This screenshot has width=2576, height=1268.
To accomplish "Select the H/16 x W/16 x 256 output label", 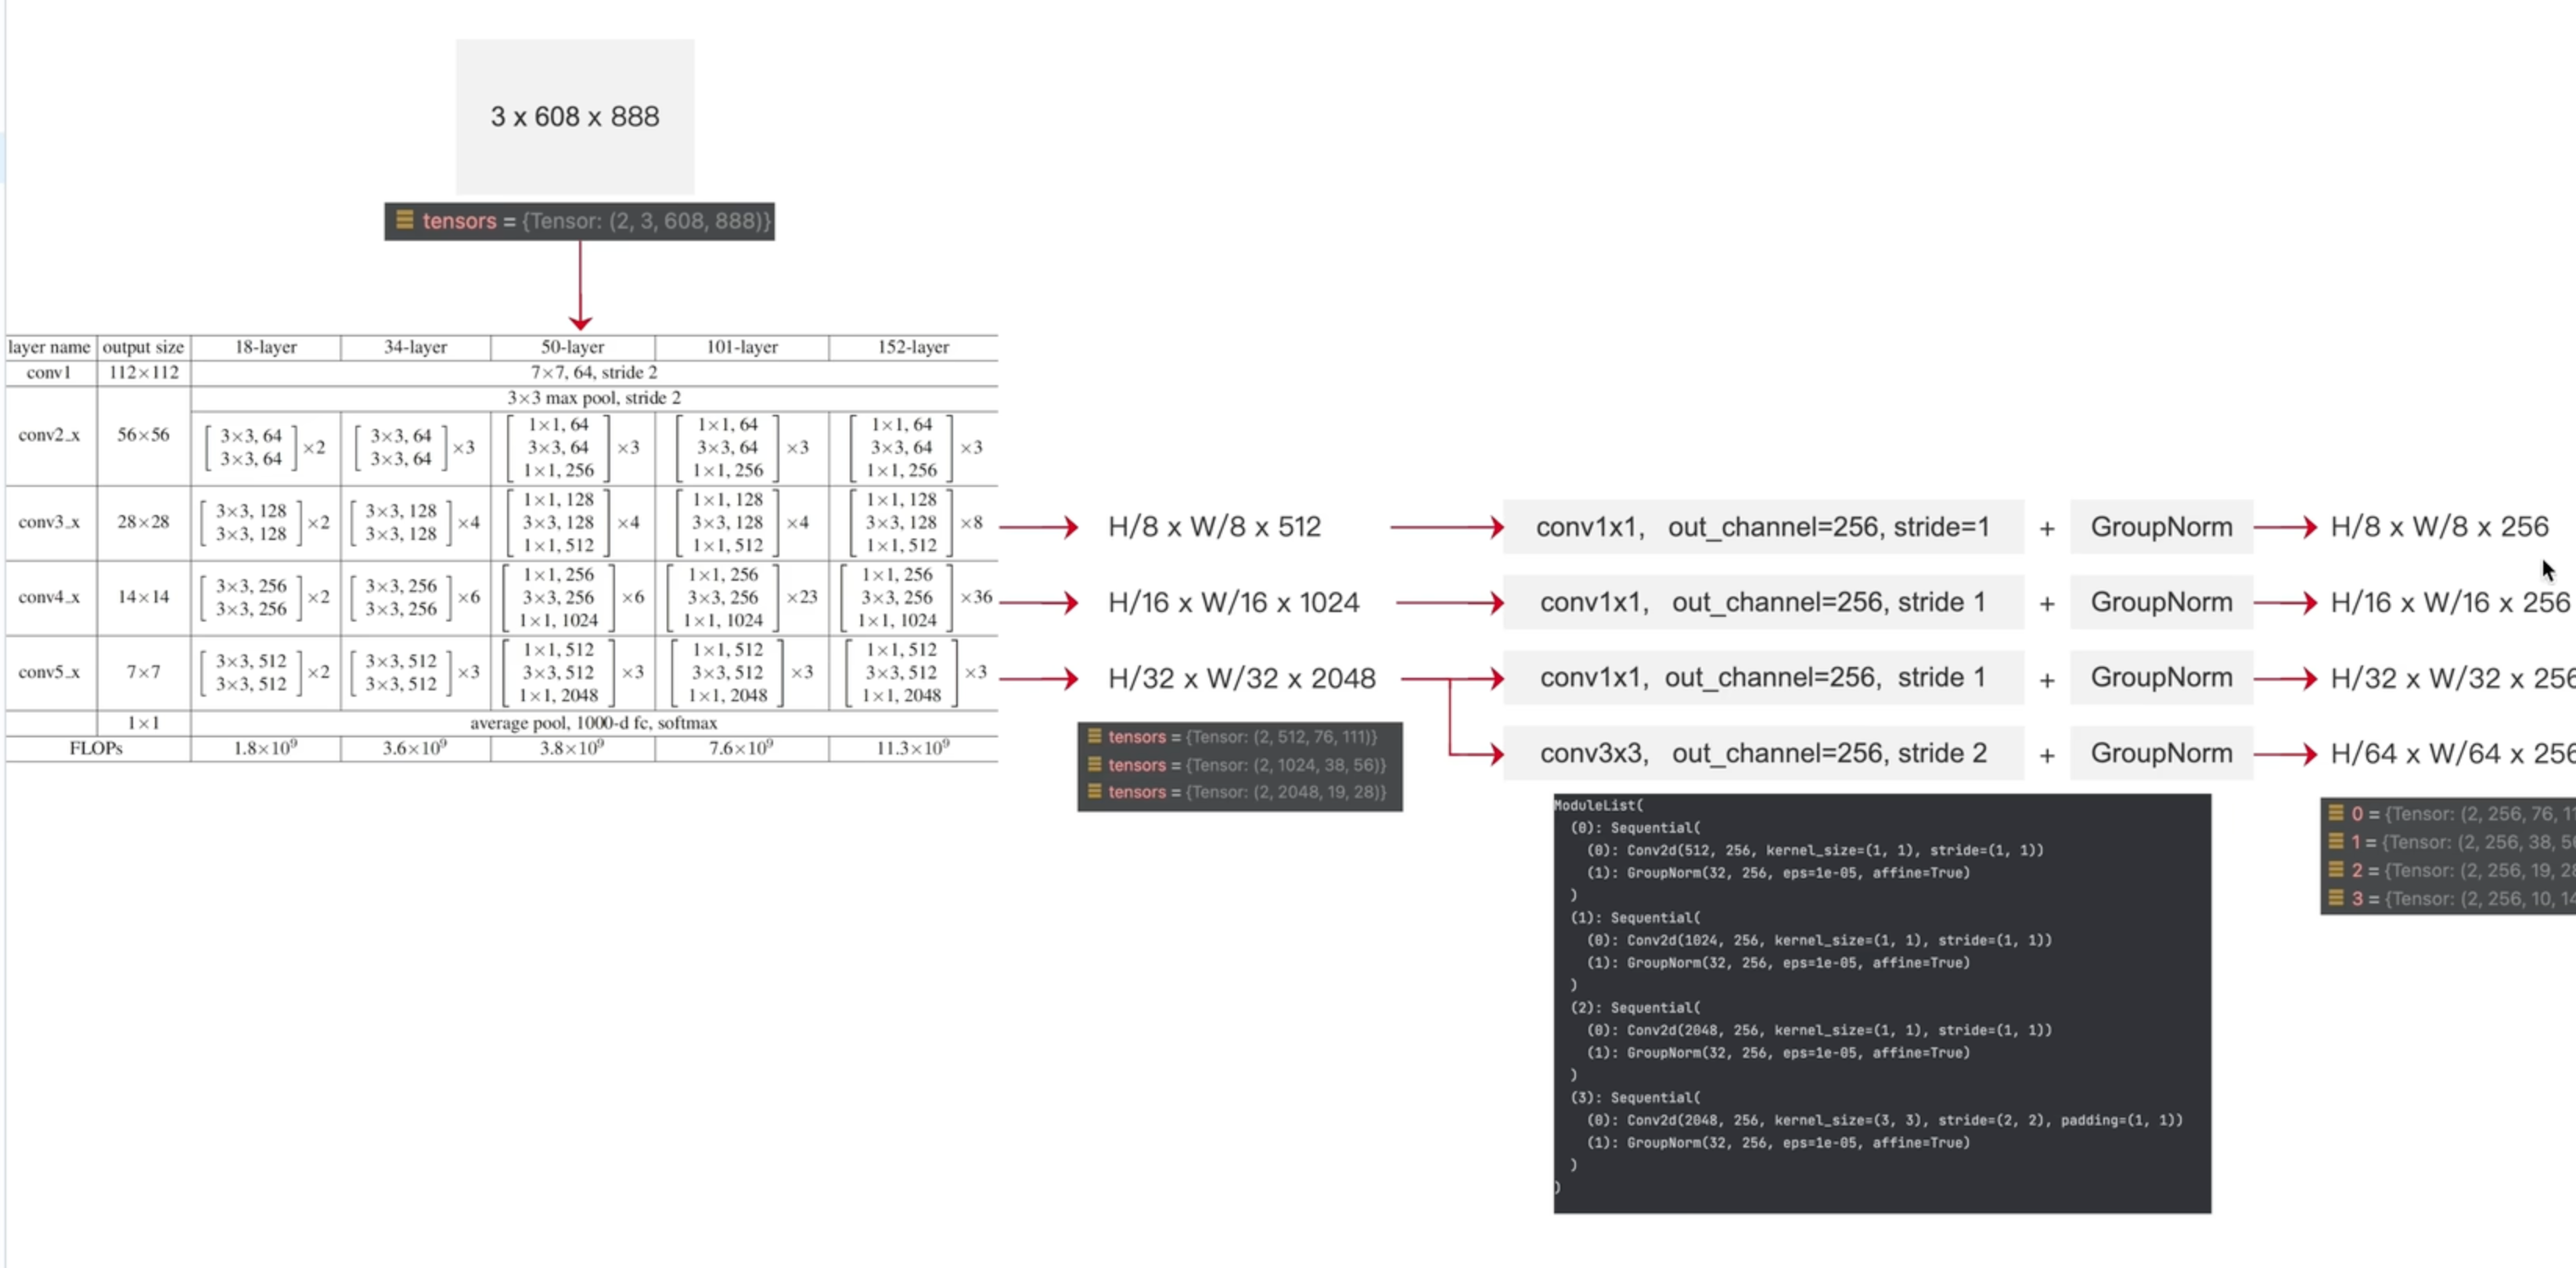I will pos(2450,602).
